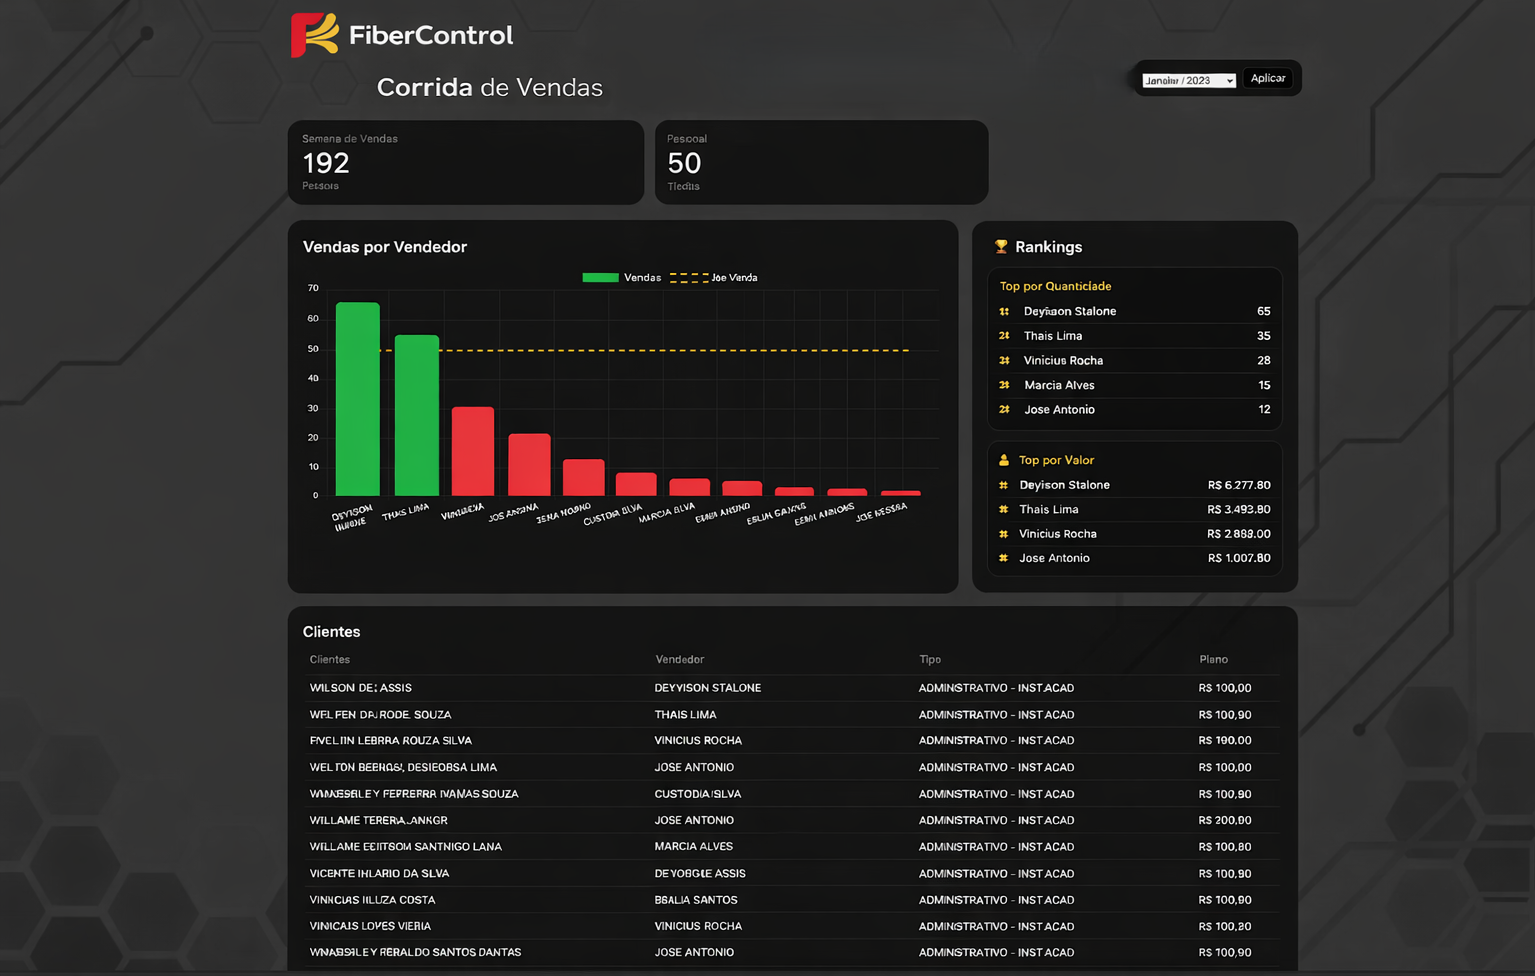The width and height of the screenshot is (1535, 976).
Task: Select the Top por Quantidade heading
Action: click(x=1055, y=286)
